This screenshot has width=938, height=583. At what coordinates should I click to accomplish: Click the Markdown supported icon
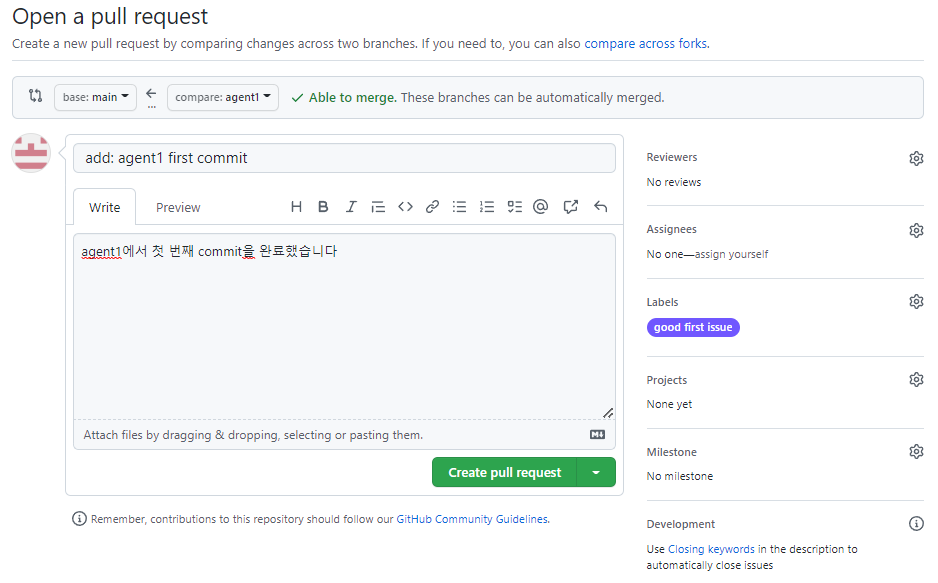(x=597, y=435)
